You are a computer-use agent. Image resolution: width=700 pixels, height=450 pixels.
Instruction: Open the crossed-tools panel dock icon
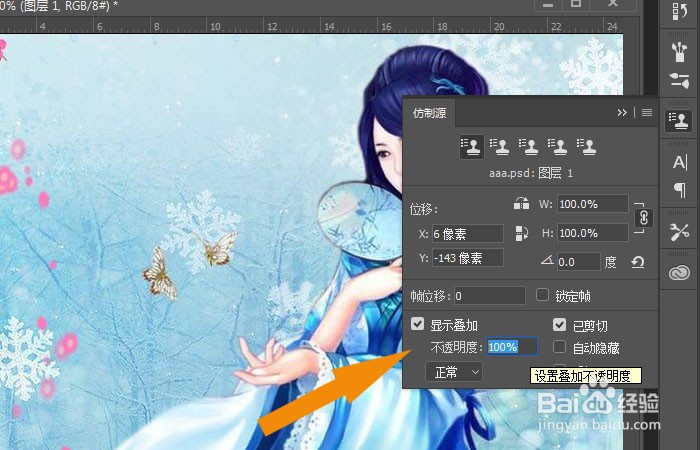pos(679,232)
